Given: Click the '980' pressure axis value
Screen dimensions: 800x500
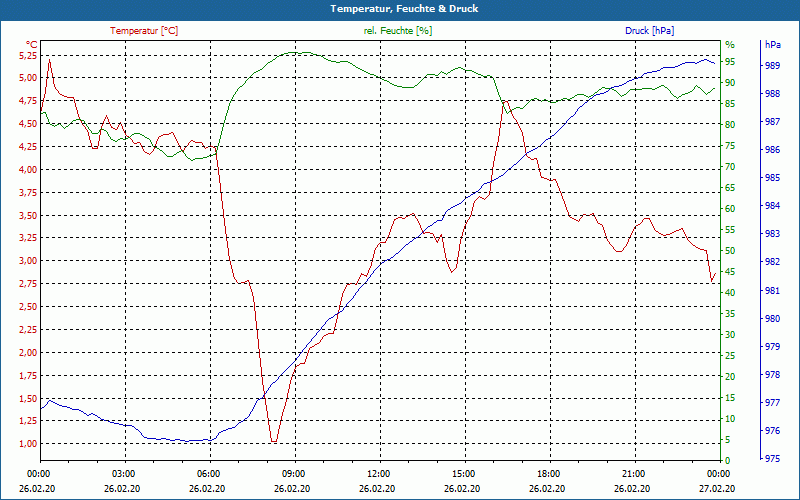Looking at the screenshot, I should 772,319.
